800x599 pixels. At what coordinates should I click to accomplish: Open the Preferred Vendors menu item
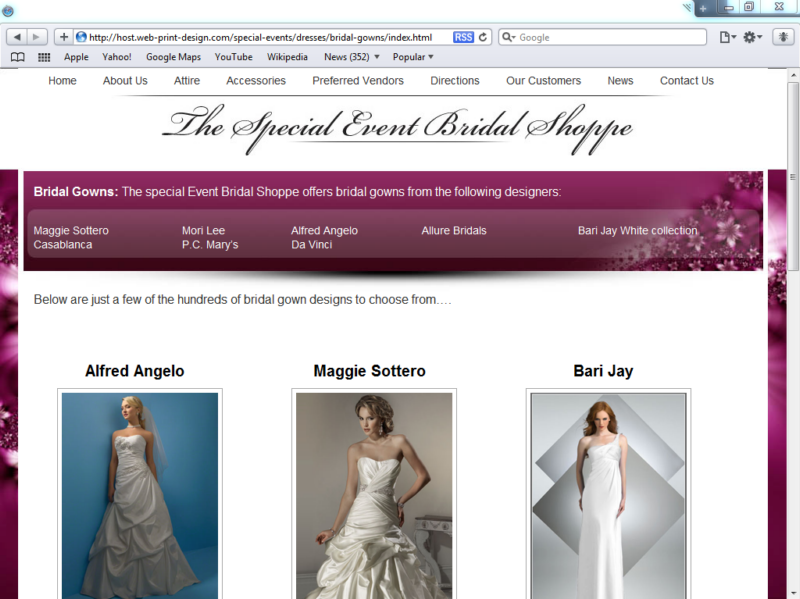click(x=358, y=81)
